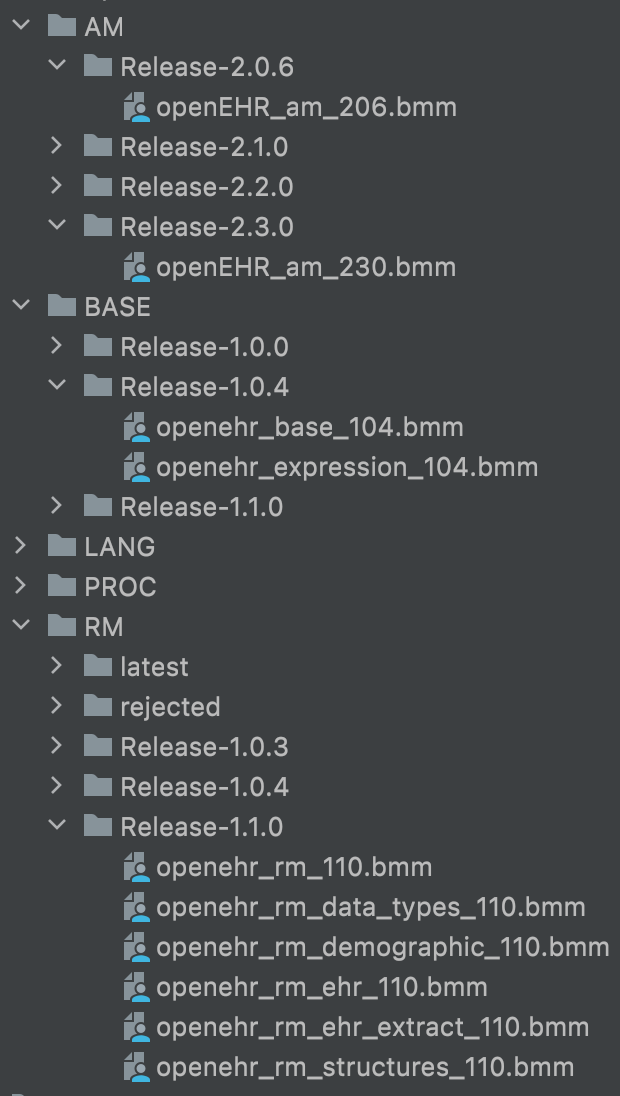
Task: Click the openEHR_am_206.bmm file icon
Action: 136,107
